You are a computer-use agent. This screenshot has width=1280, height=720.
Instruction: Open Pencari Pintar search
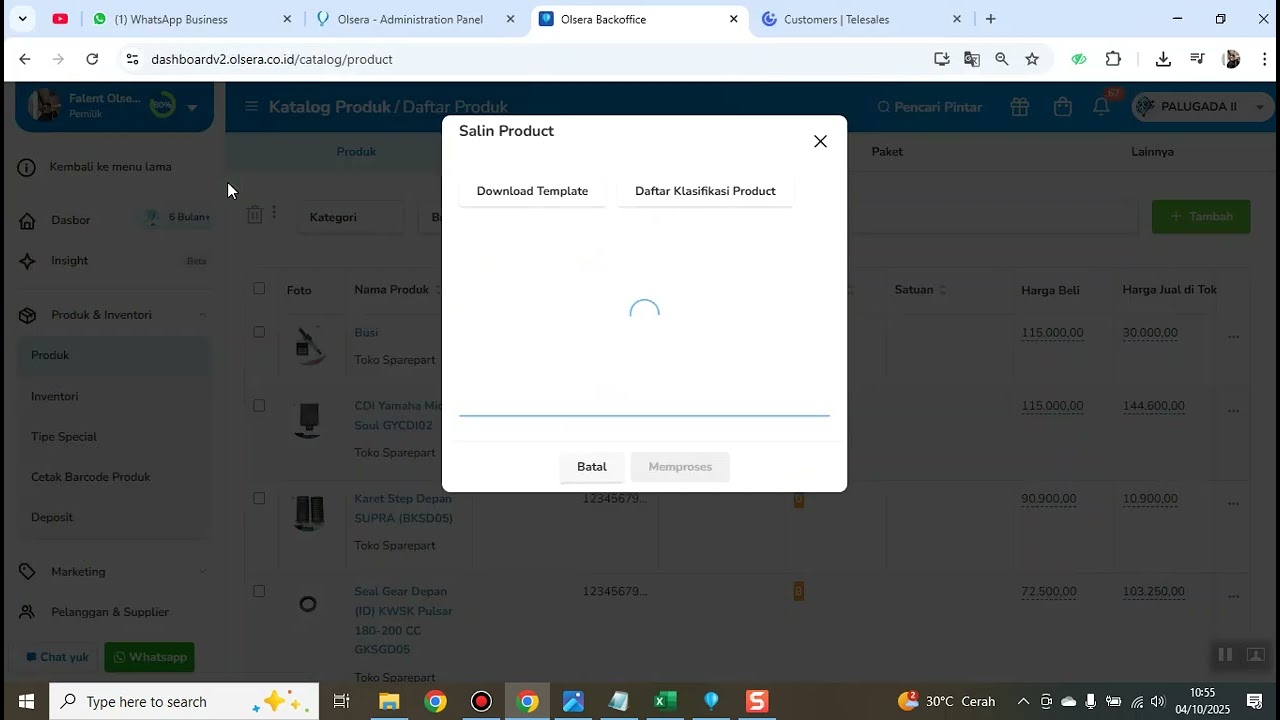tap(929, 107)
